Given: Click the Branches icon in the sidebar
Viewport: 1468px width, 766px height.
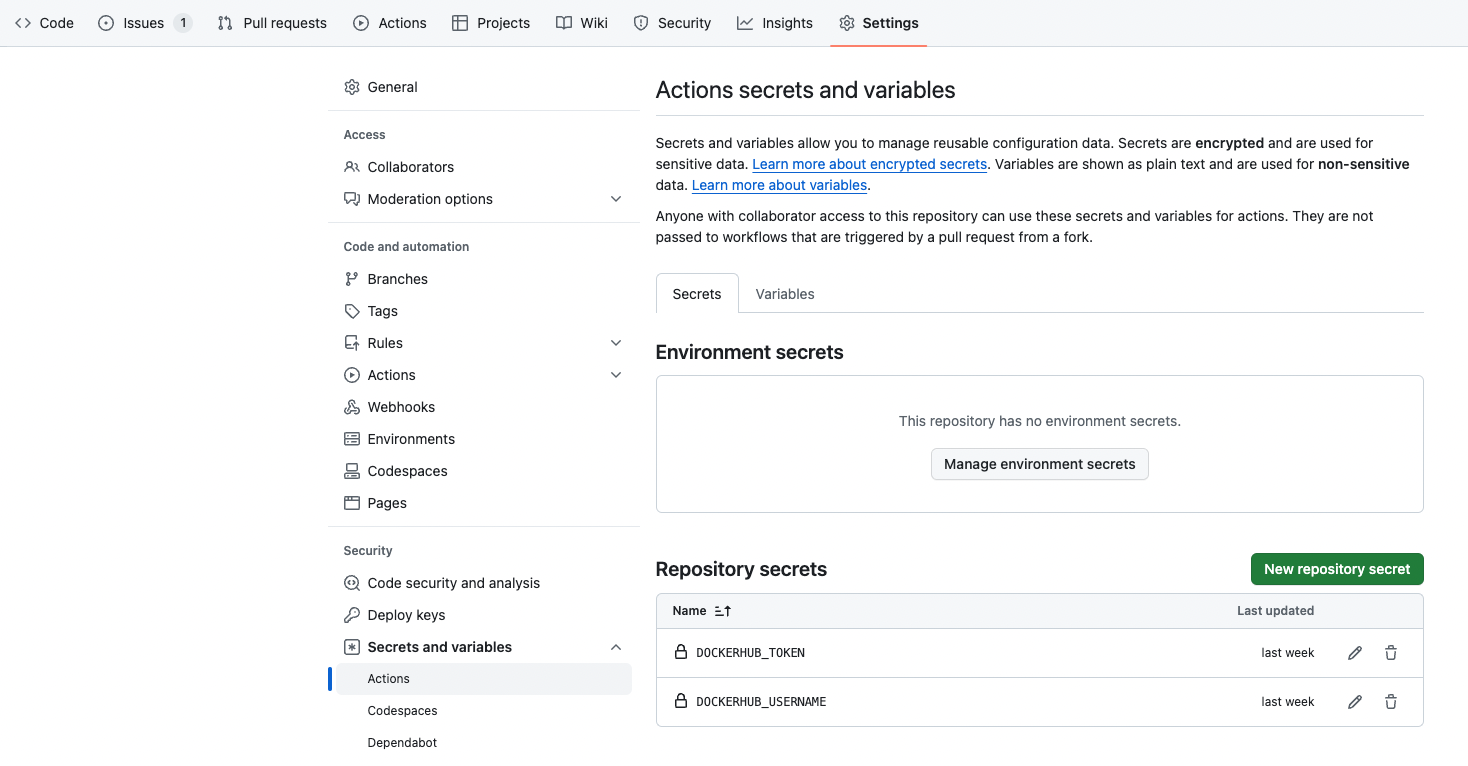Looking at the screenshot, I should (x=352, y=279).
